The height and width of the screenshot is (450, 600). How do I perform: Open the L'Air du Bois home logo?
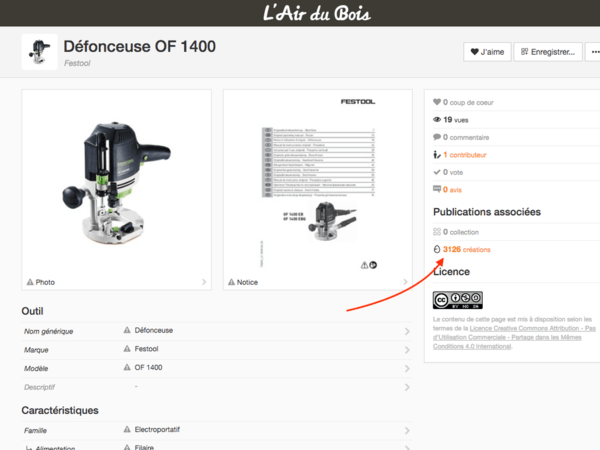[299, 14]
